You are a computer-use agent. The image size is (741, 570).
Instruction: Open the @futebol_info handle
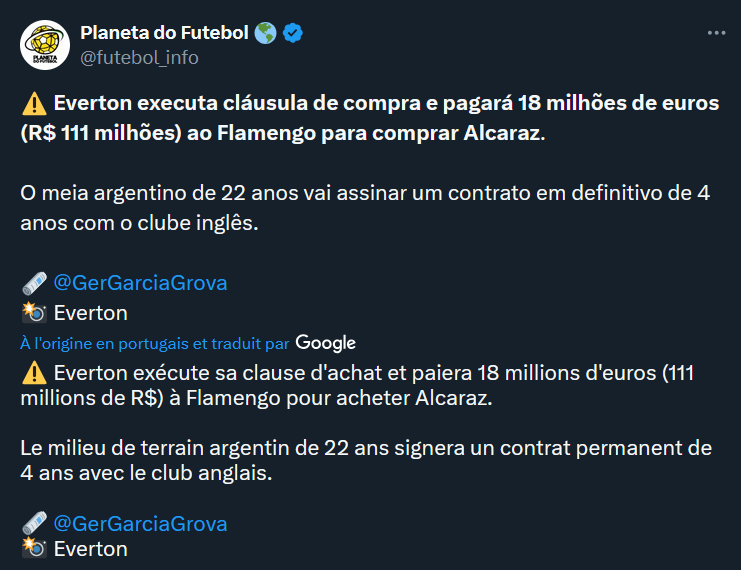(x=139, y=58)
